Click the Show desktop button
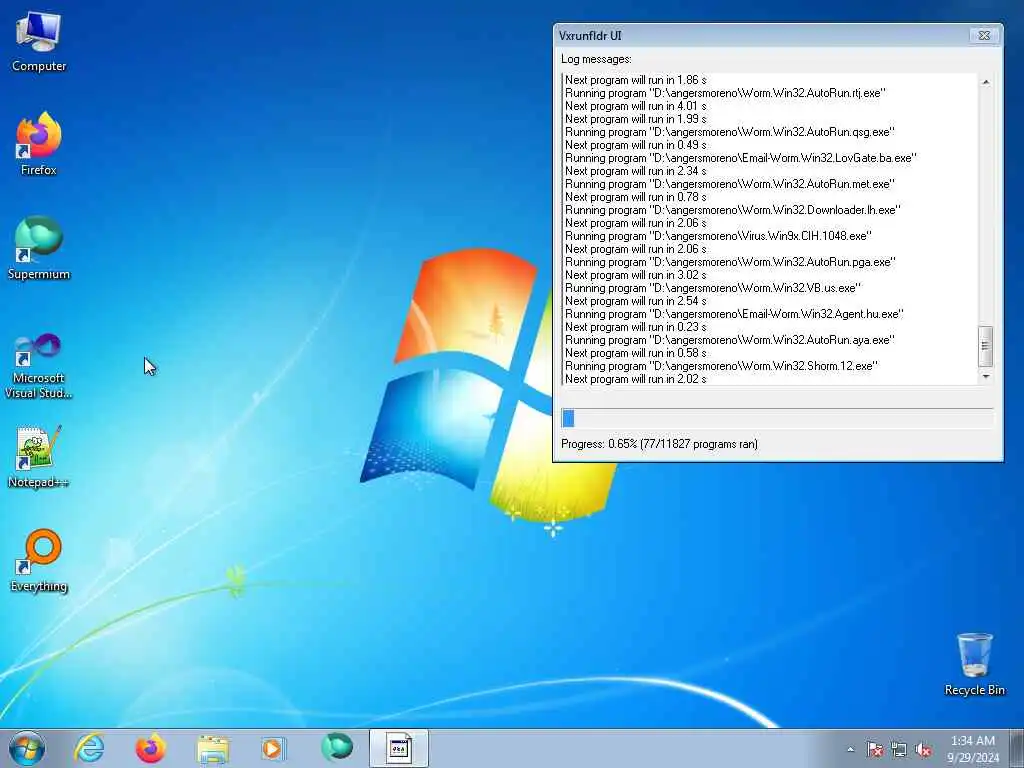This screenshot has width=1024, height=768. coord(1017,748)
